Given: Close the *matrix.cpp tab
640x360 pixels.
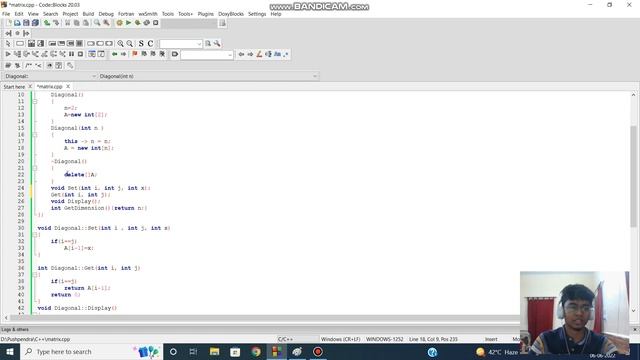Looking at the screenshot, I should coord(68,87).
